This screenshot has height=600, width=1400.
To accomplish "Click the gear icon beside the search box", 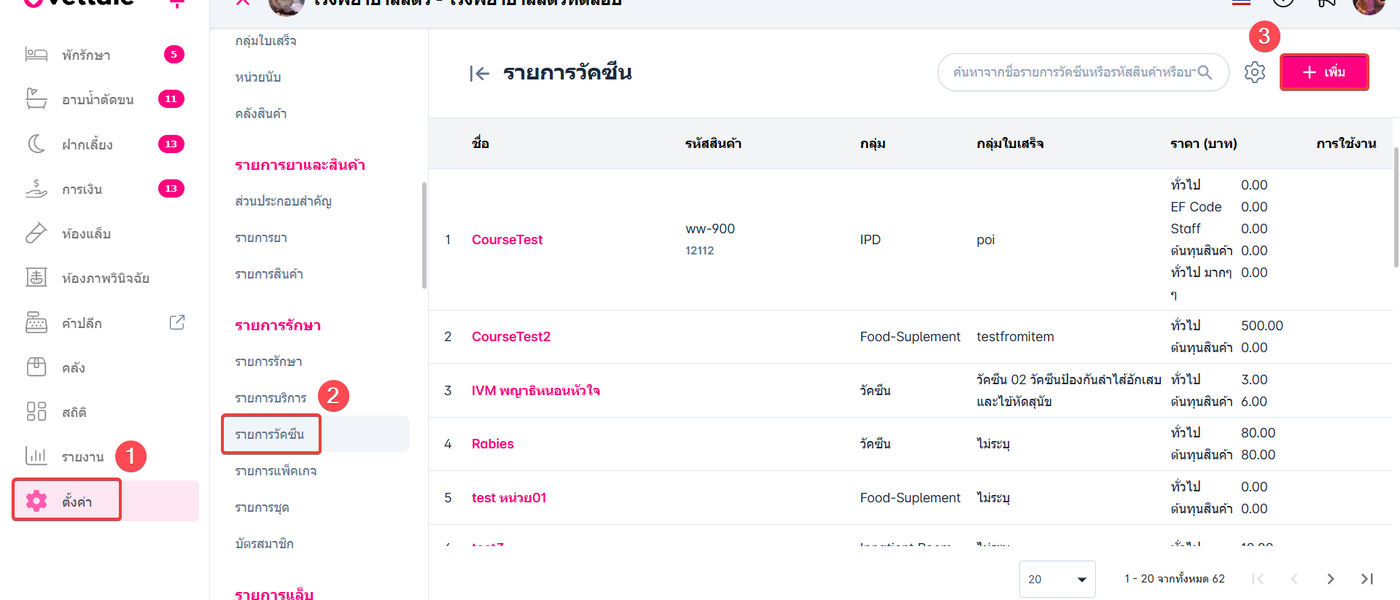I will (1255, 72).
